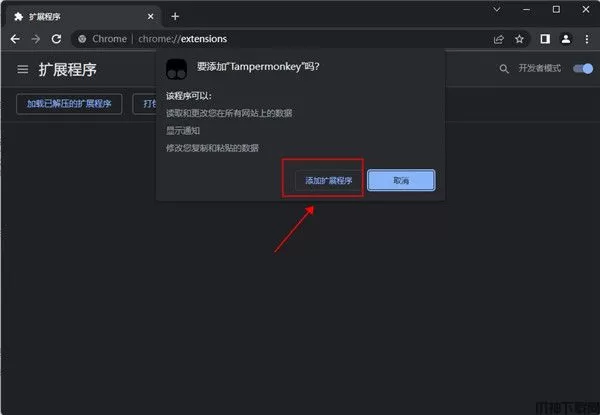Click the 添加扩展程序 button
Screen dimensions: 600x415
[328, 180]
